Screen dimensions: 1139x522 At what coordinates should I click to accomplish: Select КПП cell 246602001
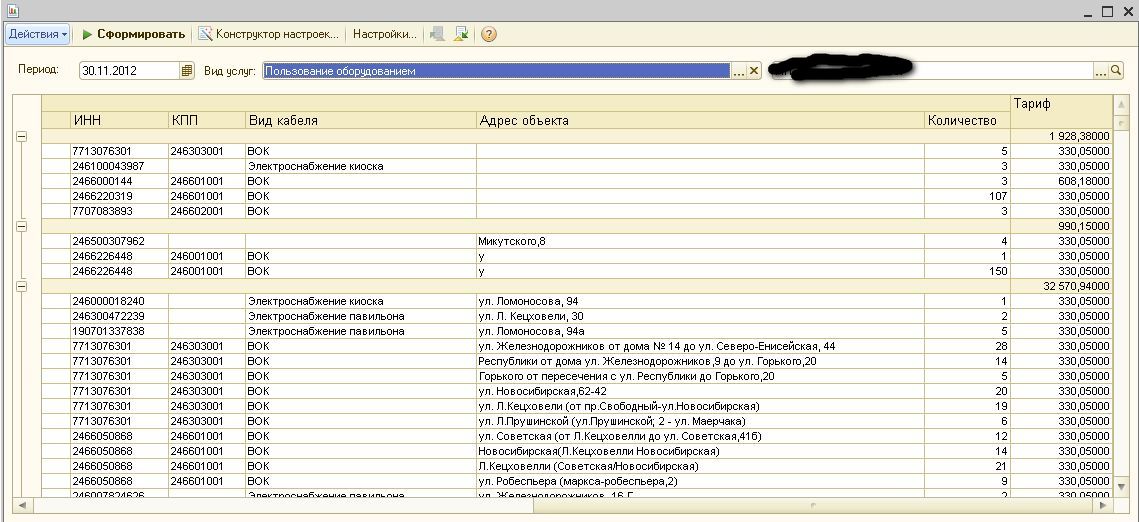pyautogui.click(x=207, y=211)
